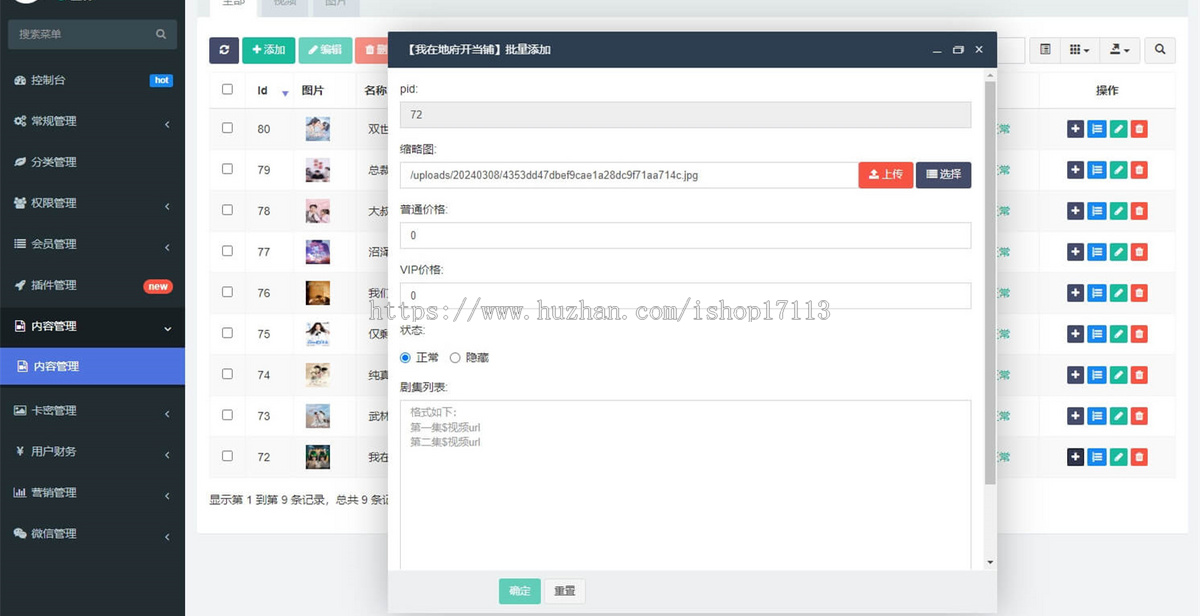The width and height of the screenshot is (1200, 616).
Task: Select the highlighted 内容管理 submenu item
Action: click(92, 366)
